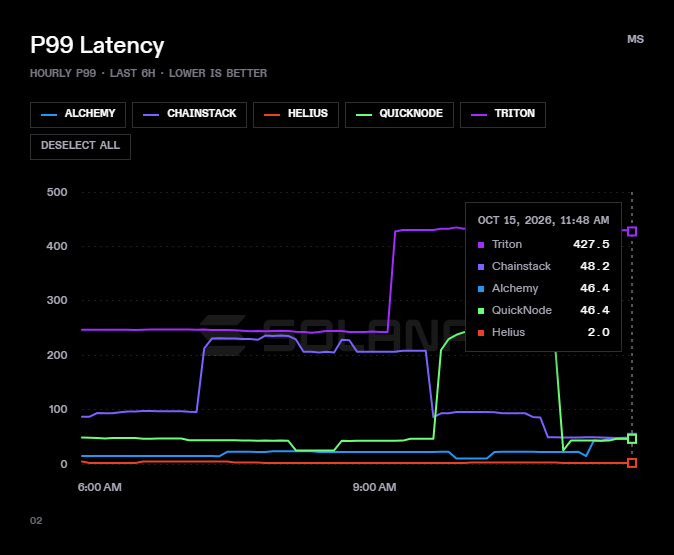Image resolution: width=674 pixels, height=555 pixels.
Task: Click the 6:00 AM x-axis label
Action: coord(100,487)
